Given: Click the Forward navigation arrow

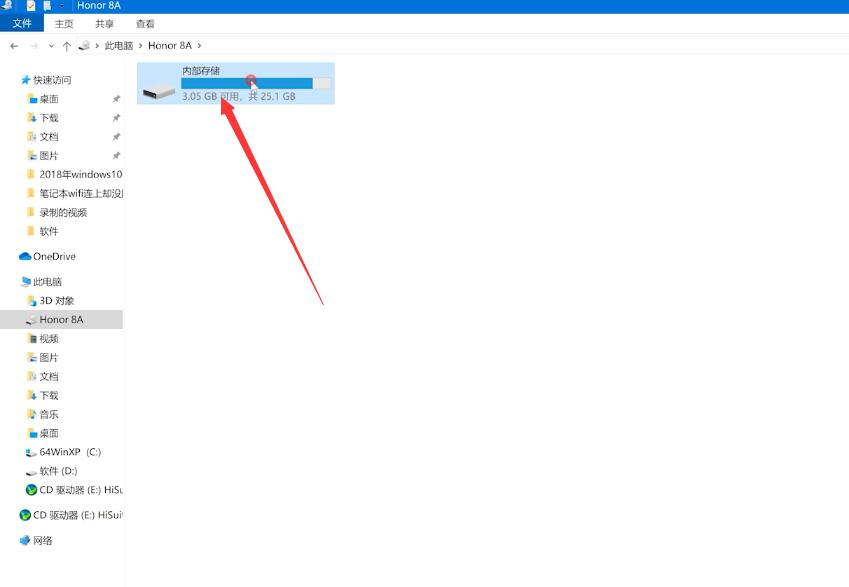Looking at the screenshot, I should (34, 46).
